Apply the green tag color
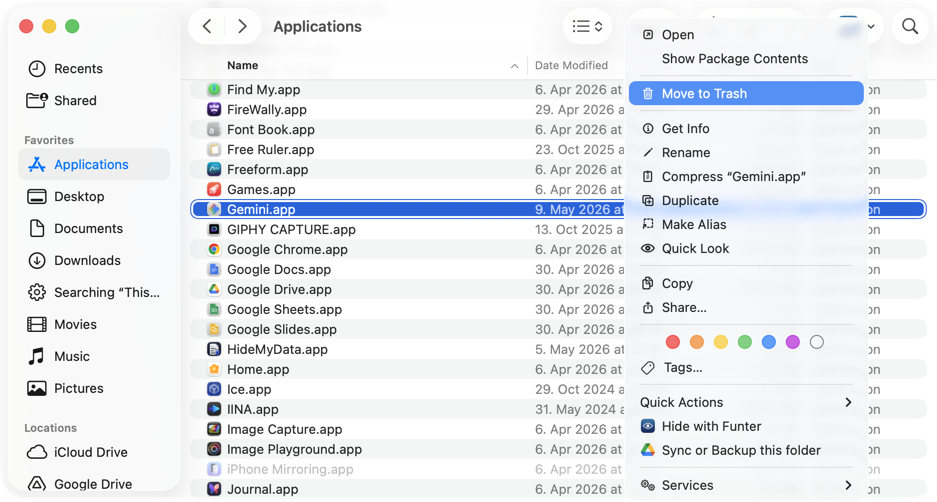Image resolution: width=937 pixels, height=502 pixels. point(745,342)
